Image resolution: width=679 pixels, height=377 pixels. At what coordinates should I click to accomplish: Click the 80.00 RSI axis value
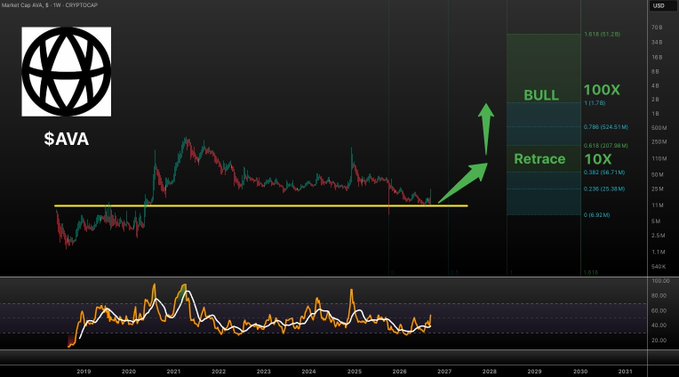click(x=659, y=296)
